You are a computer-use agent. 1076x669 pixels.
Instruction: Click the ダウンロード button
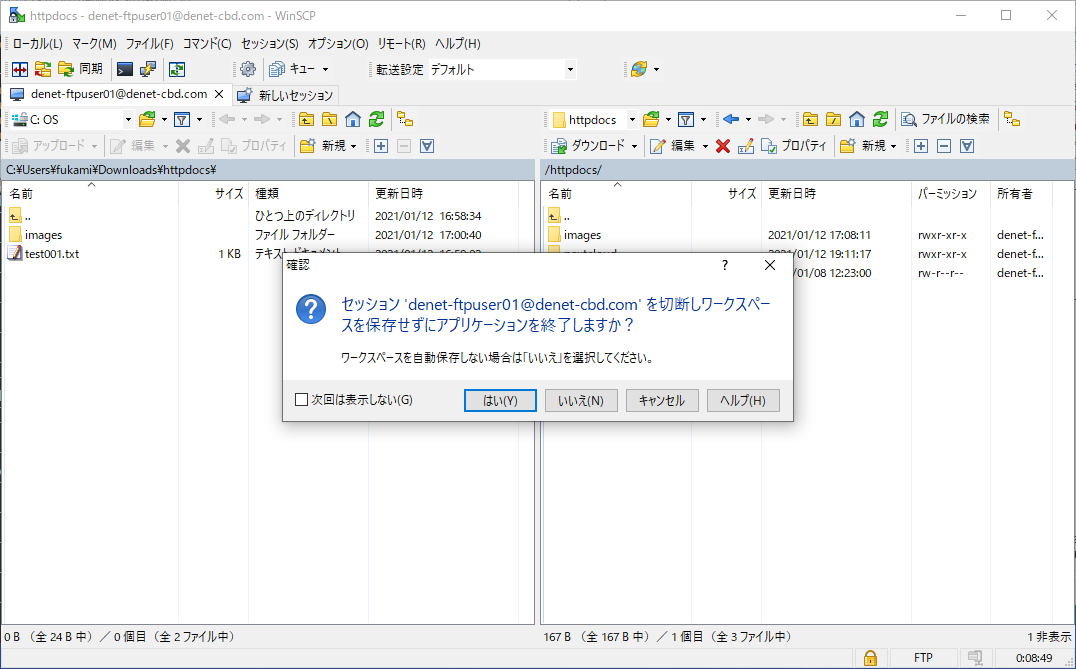(x=589, y=145)
